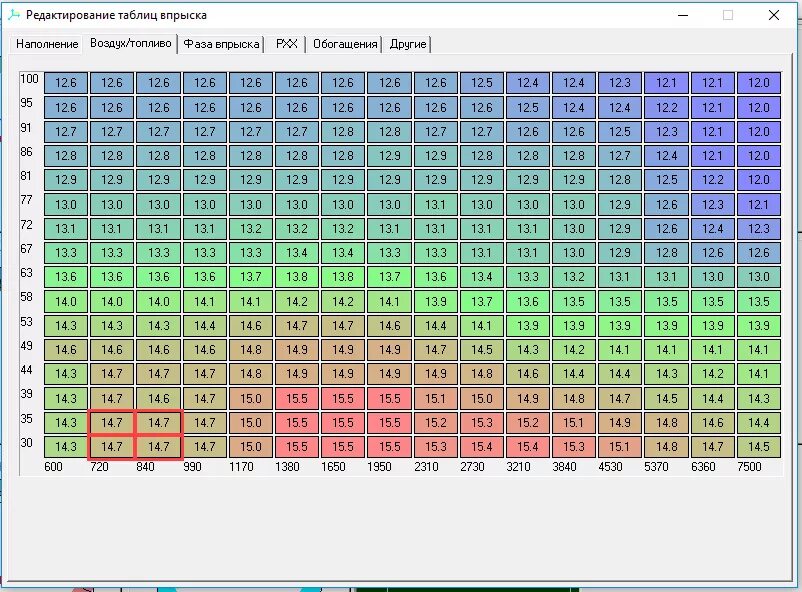802x592 pixels.
Task: Select 12.2 cell at row 95, column 5370
Action: tap(666, 107)
